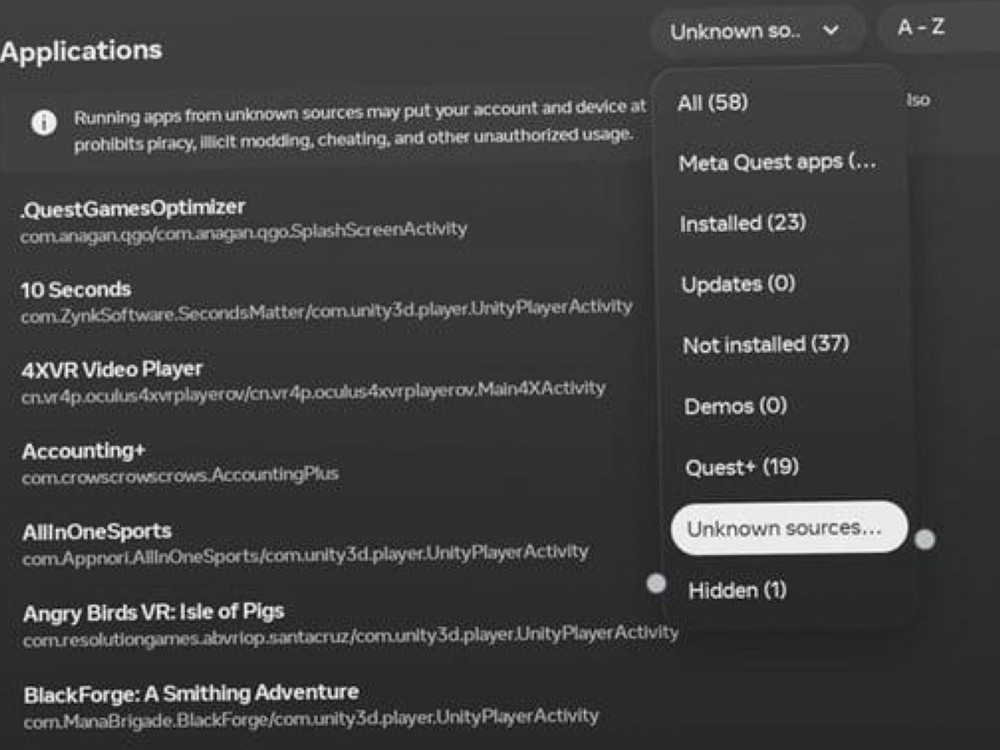1000x750 pixels.
Task: Show Not installed (37) apps
Action: [x=765, y=345]
